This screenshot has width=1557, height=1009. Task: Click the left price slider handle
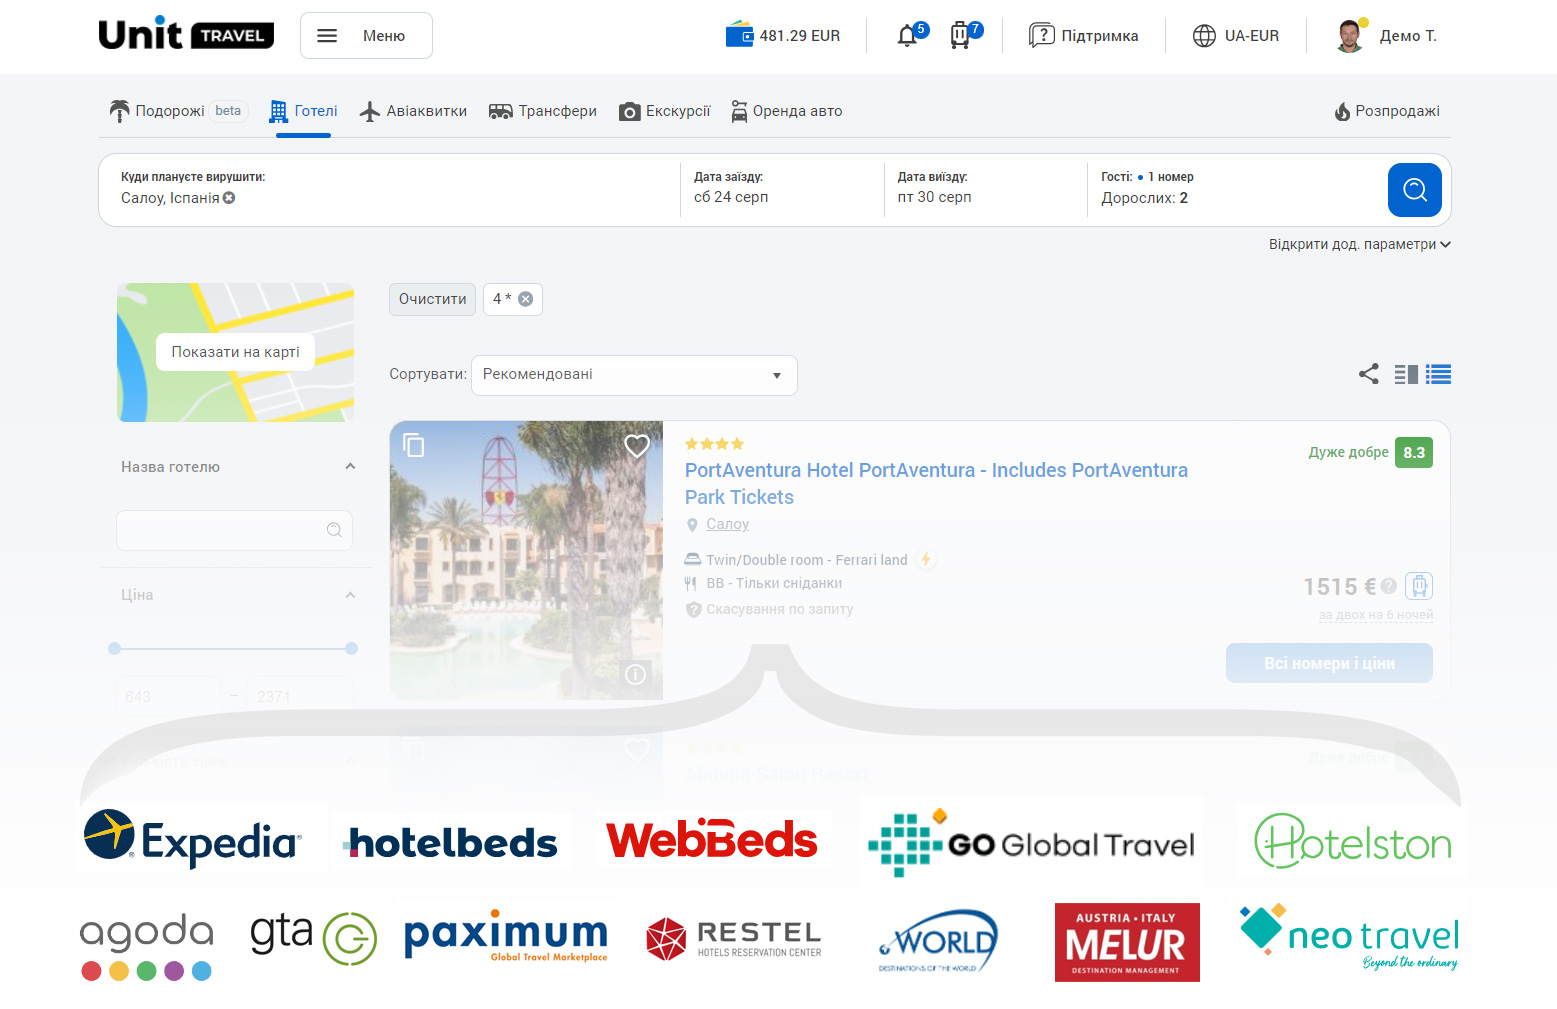pos(115,648)
